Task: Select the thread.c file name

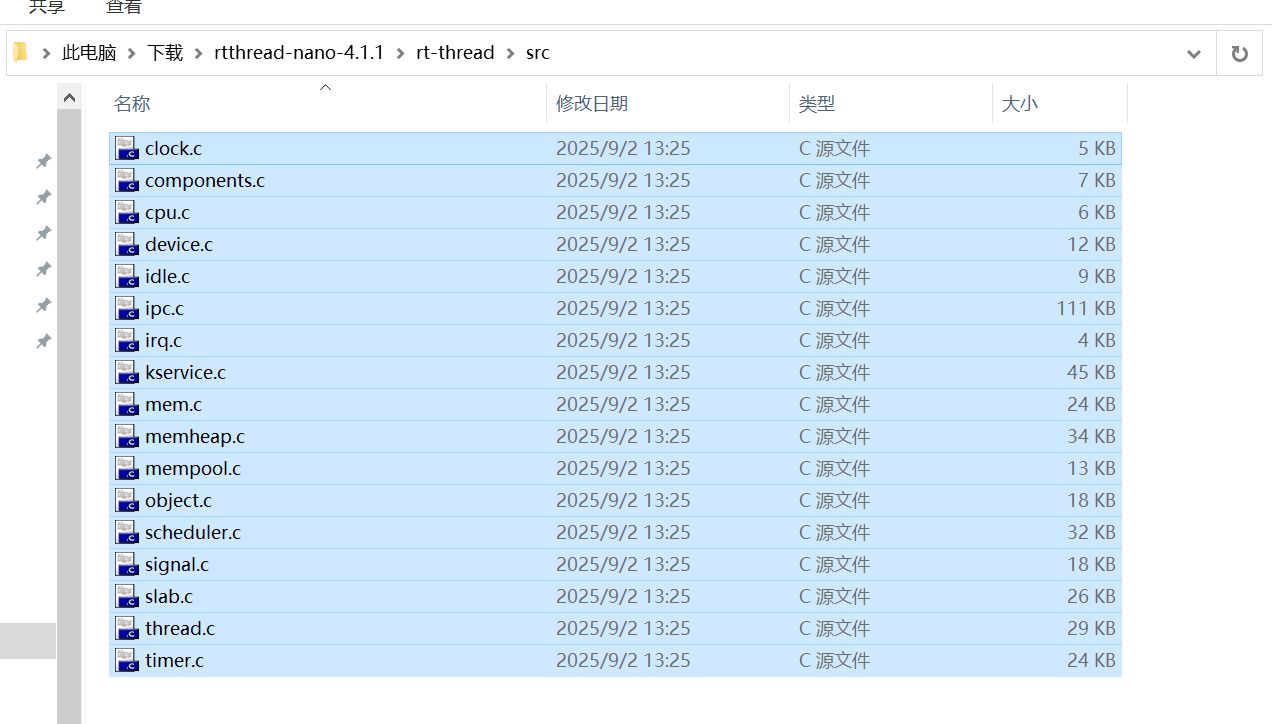Action: (180, 628)
